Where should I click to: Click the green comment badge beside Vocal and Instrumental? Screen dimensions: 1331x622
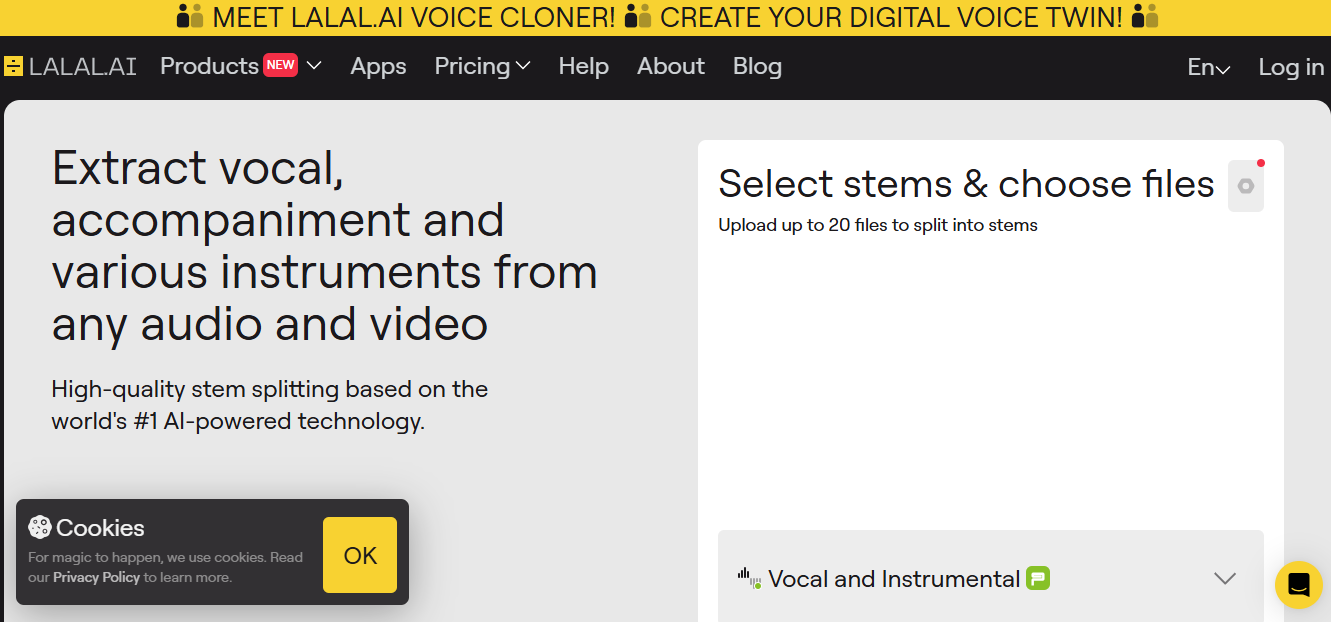pos(1038,578)
